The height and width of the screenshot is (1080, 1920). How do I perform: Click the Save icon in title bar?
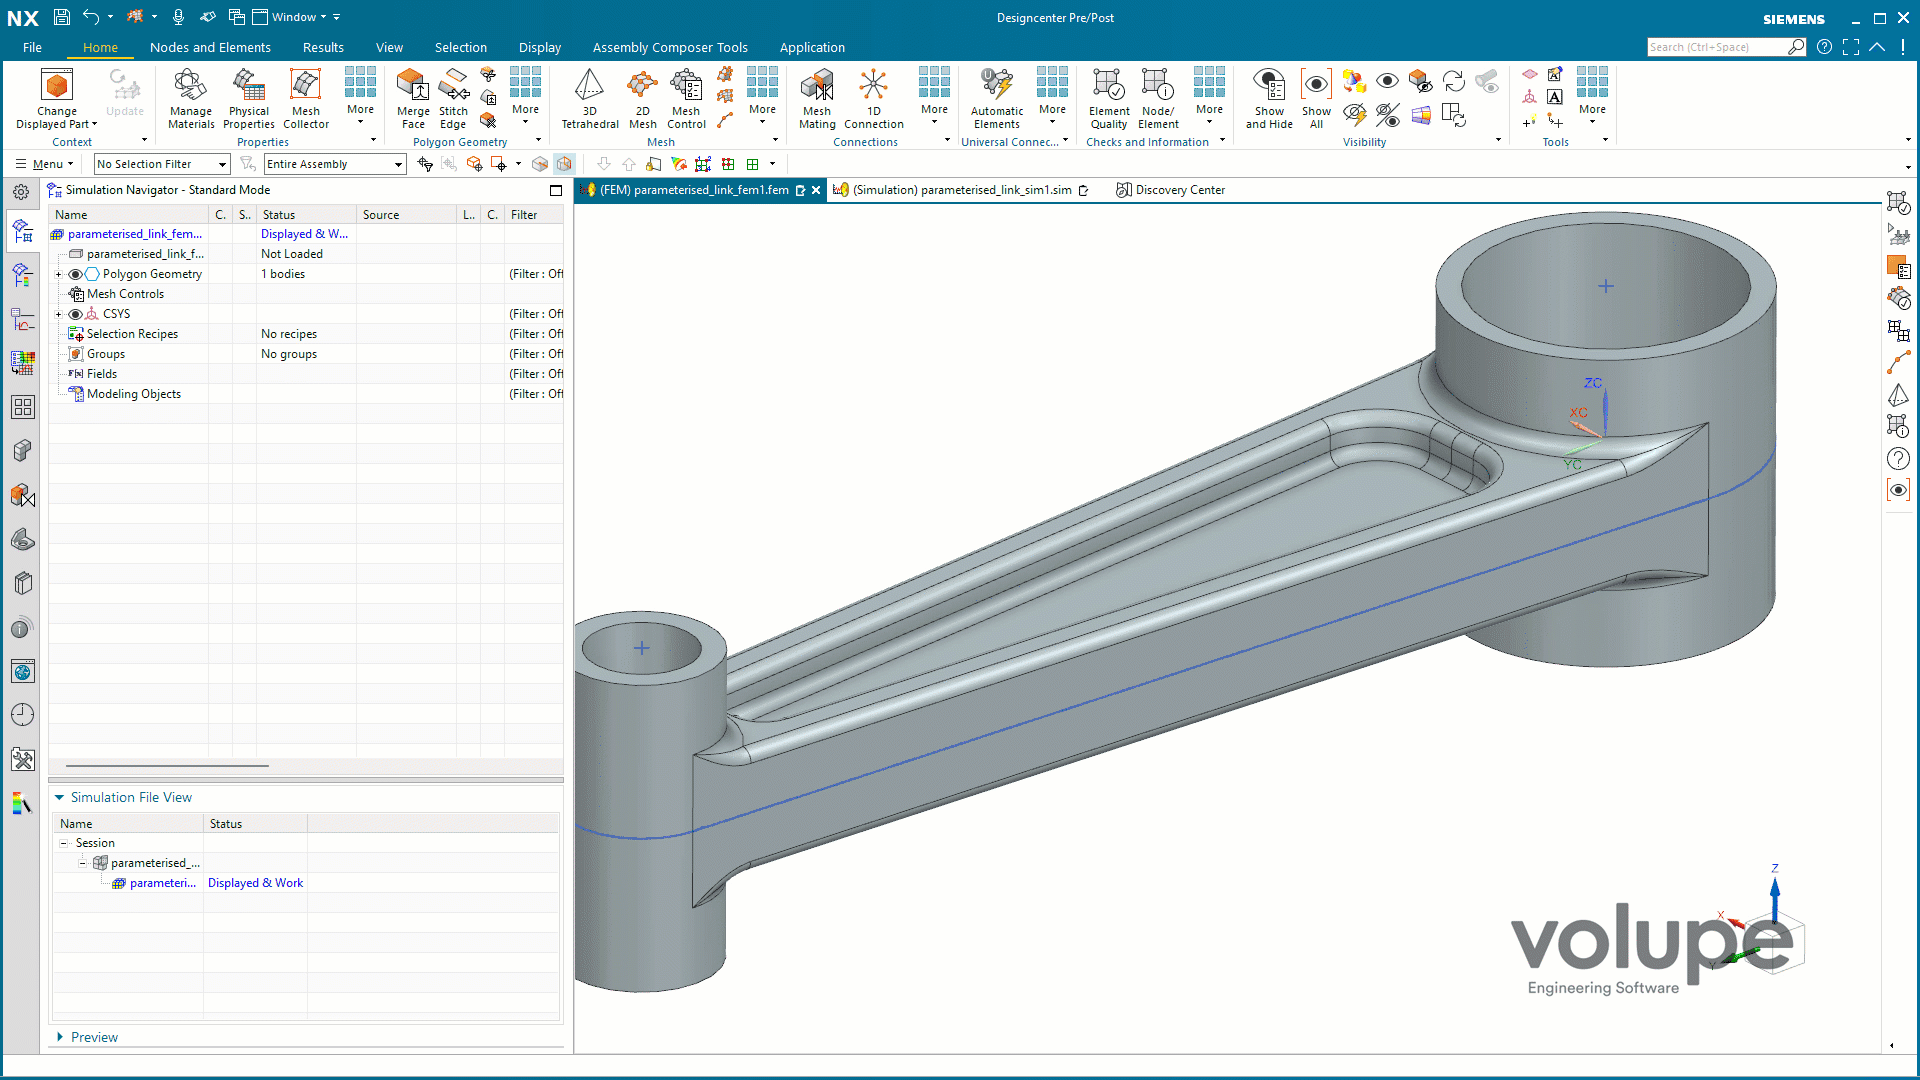[x=61, y=17]
